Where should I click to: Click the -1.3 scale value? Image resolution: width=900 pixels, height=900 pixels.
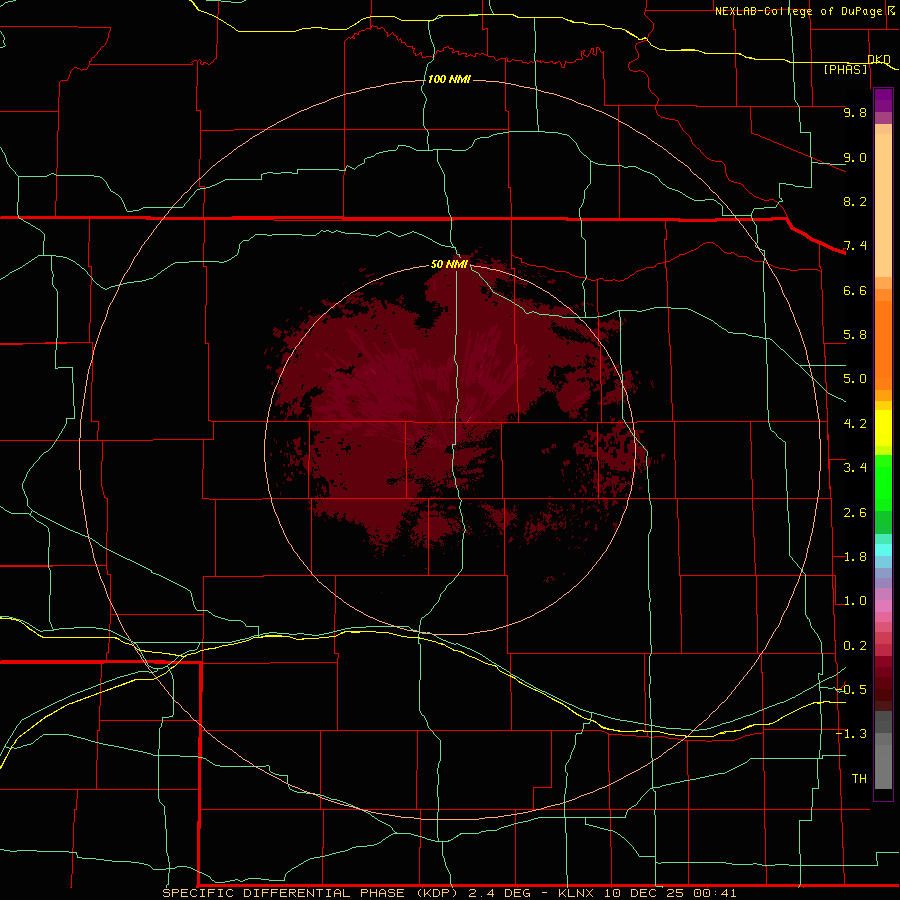click(851, 734)
